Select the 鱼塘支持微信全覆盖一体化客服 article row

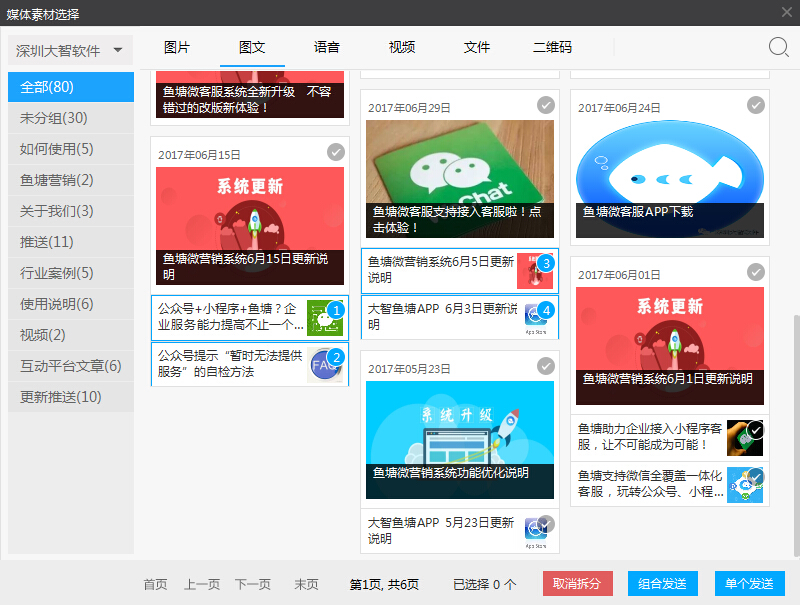point(670,485)
